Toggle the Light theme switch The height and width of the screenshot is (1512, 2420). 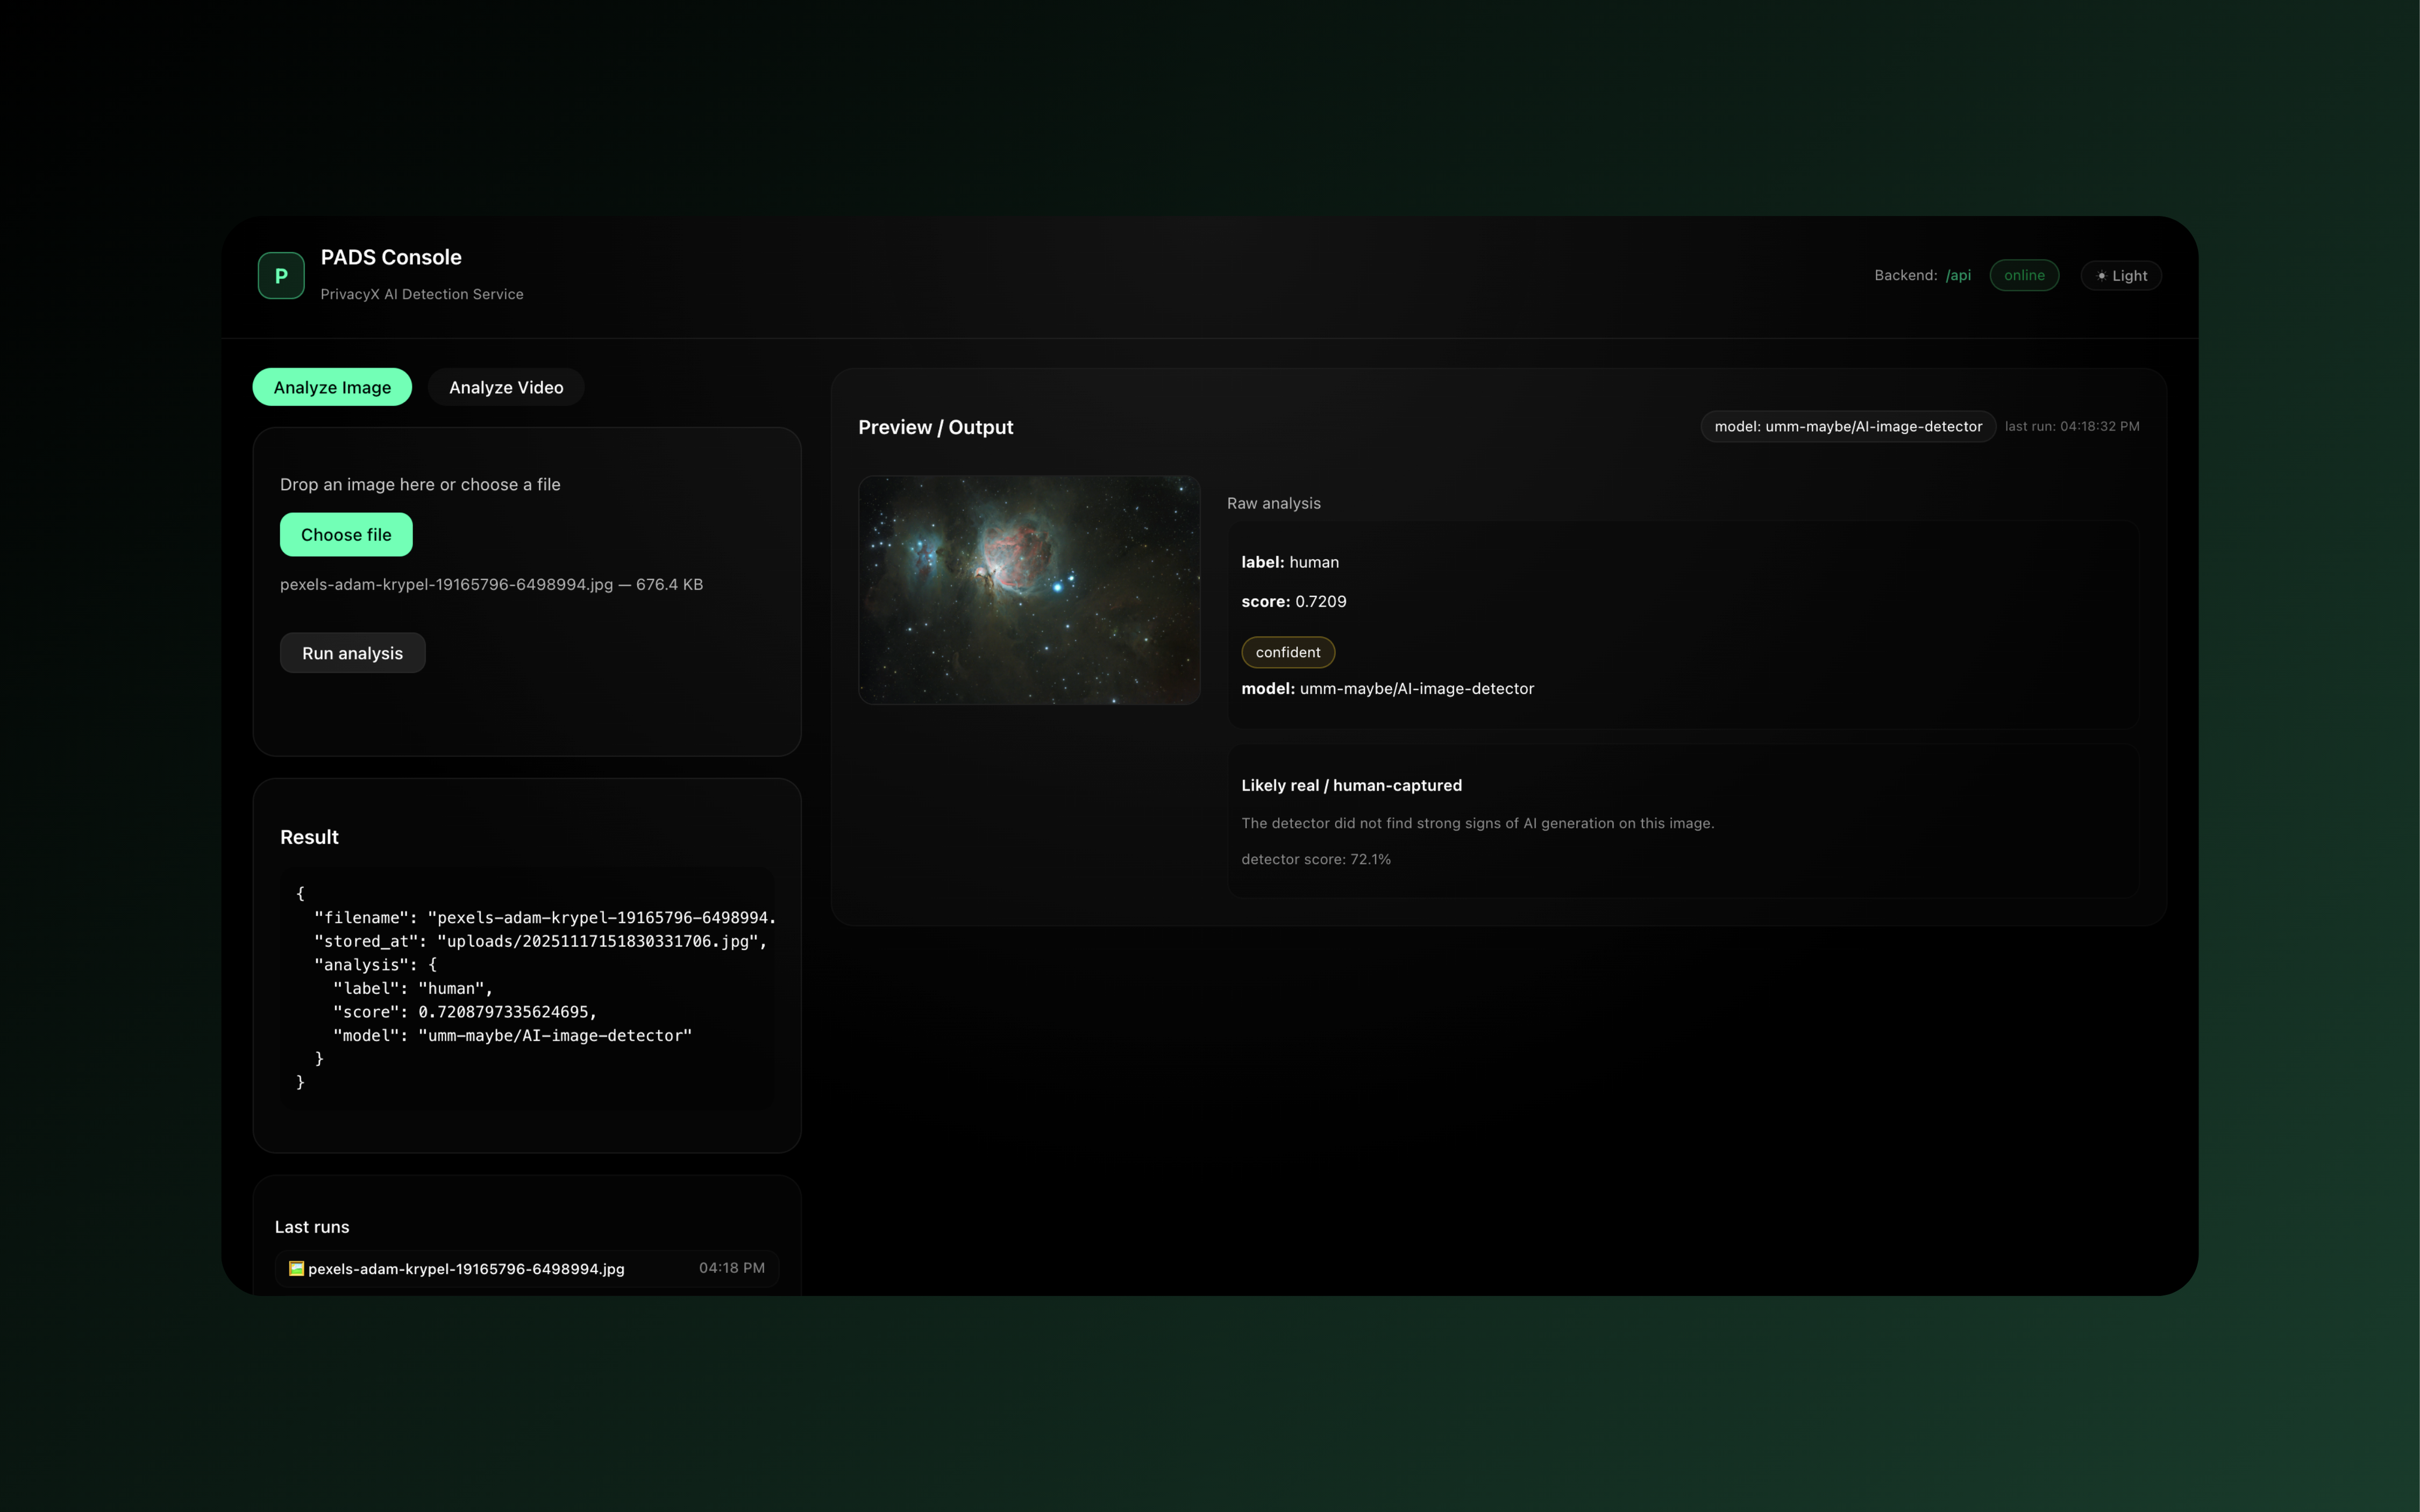click(2121, 276)
